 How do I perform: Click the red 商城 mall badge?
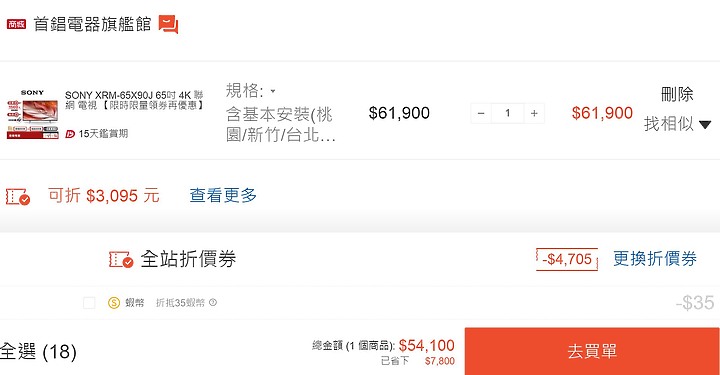[17, 24]
